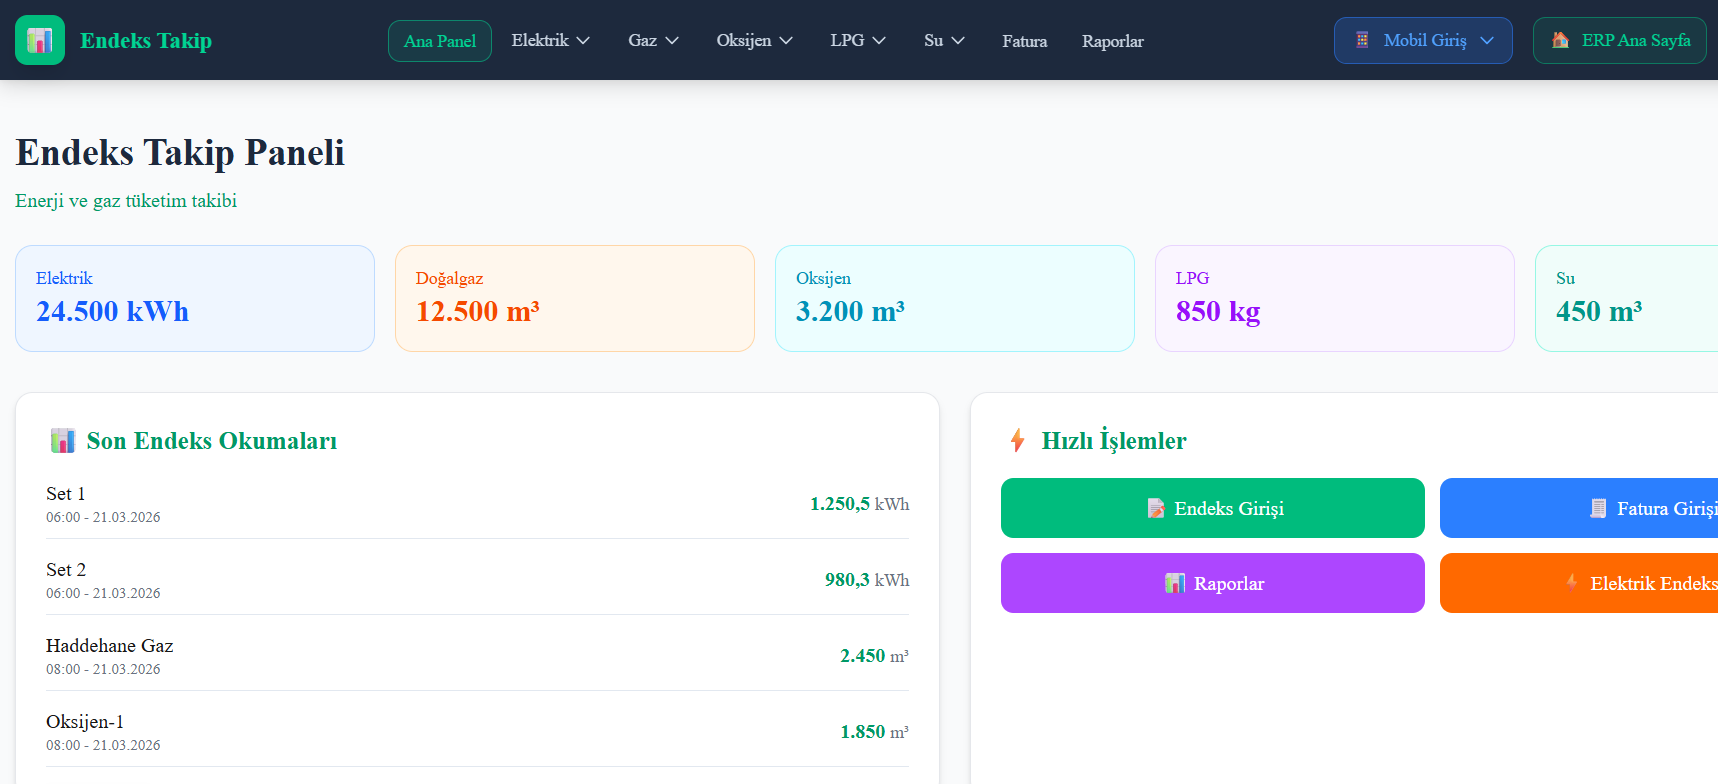The image size is (1718, 784).
Task: Open Raporlar in the top navigation bar
Action: [1113, 41]
